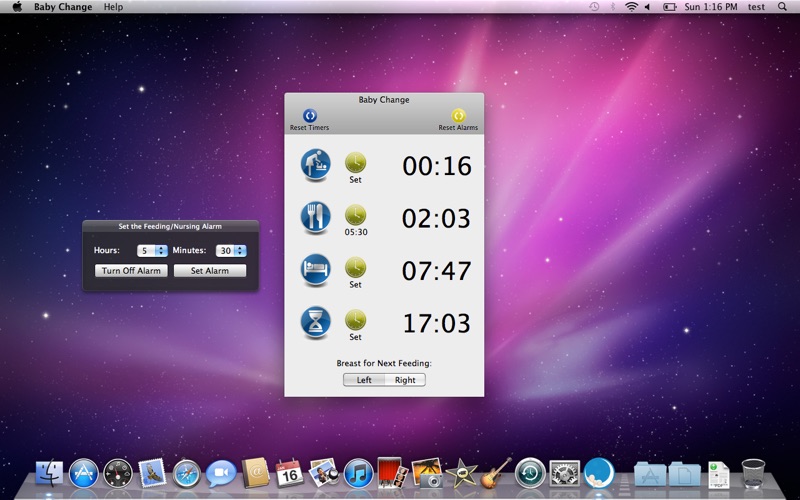Open the PDF document in the Dock
800x500 pixels.
[x=718, y=474]
